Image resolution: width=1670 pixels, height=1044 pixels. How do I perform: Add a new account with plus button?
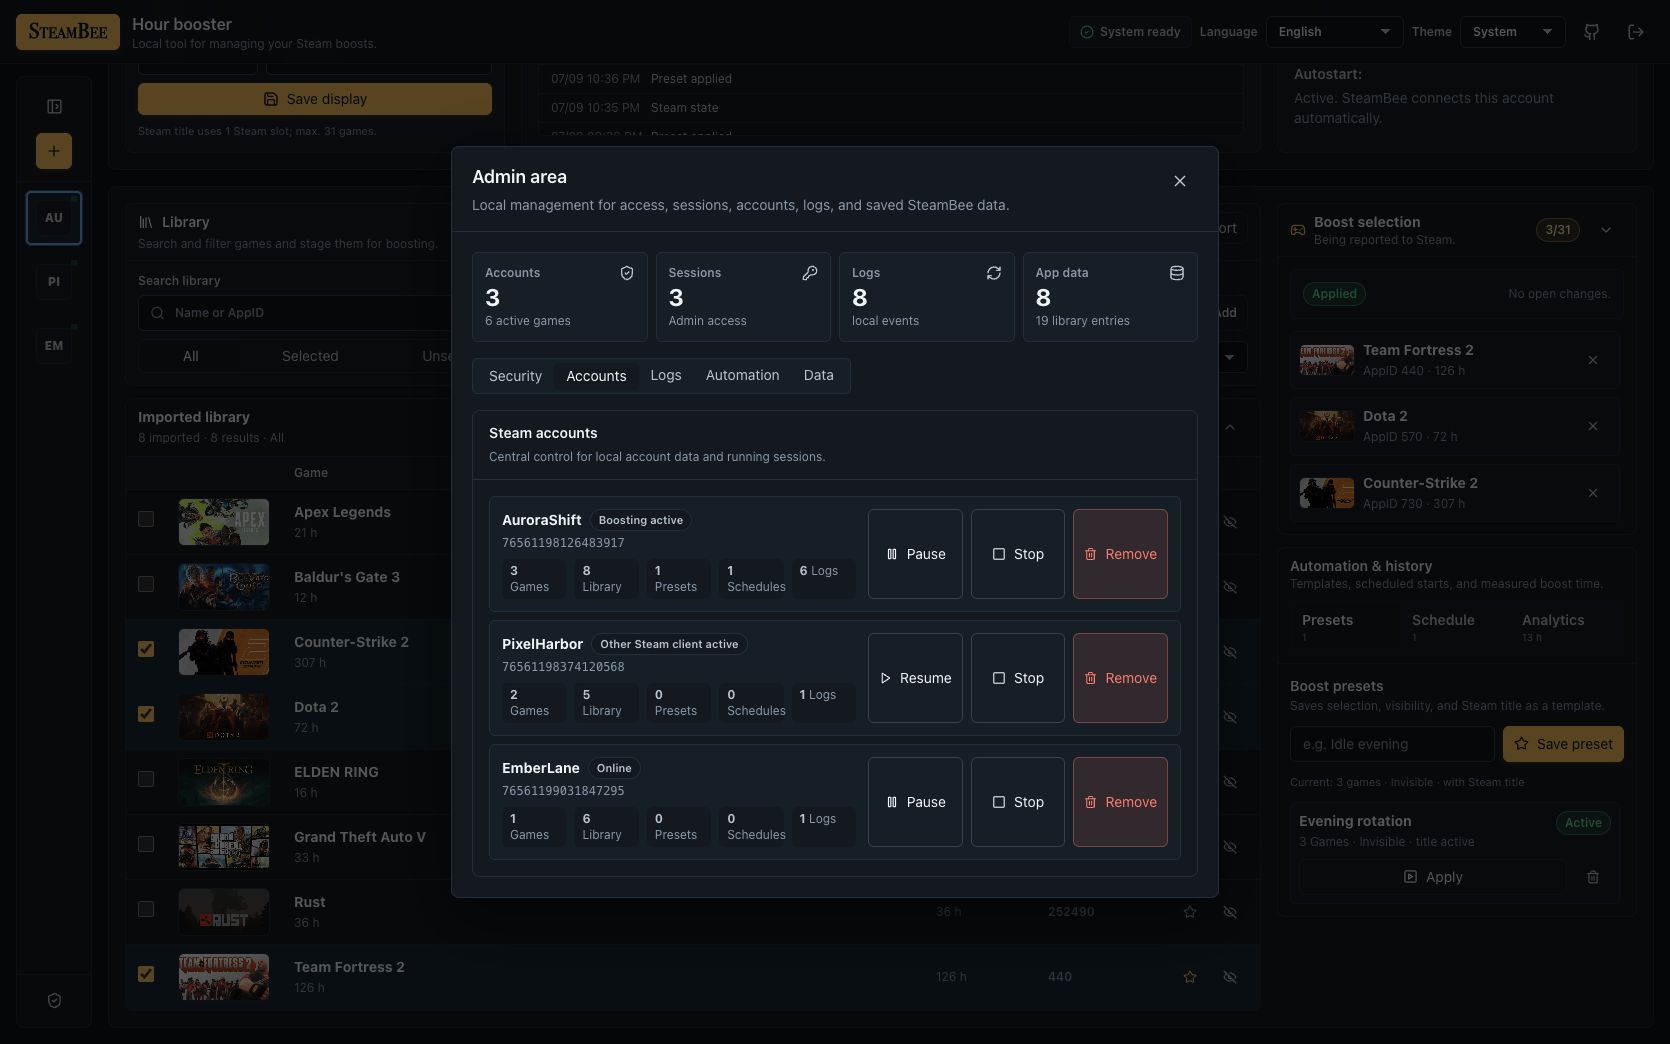[x=54, y=151]
